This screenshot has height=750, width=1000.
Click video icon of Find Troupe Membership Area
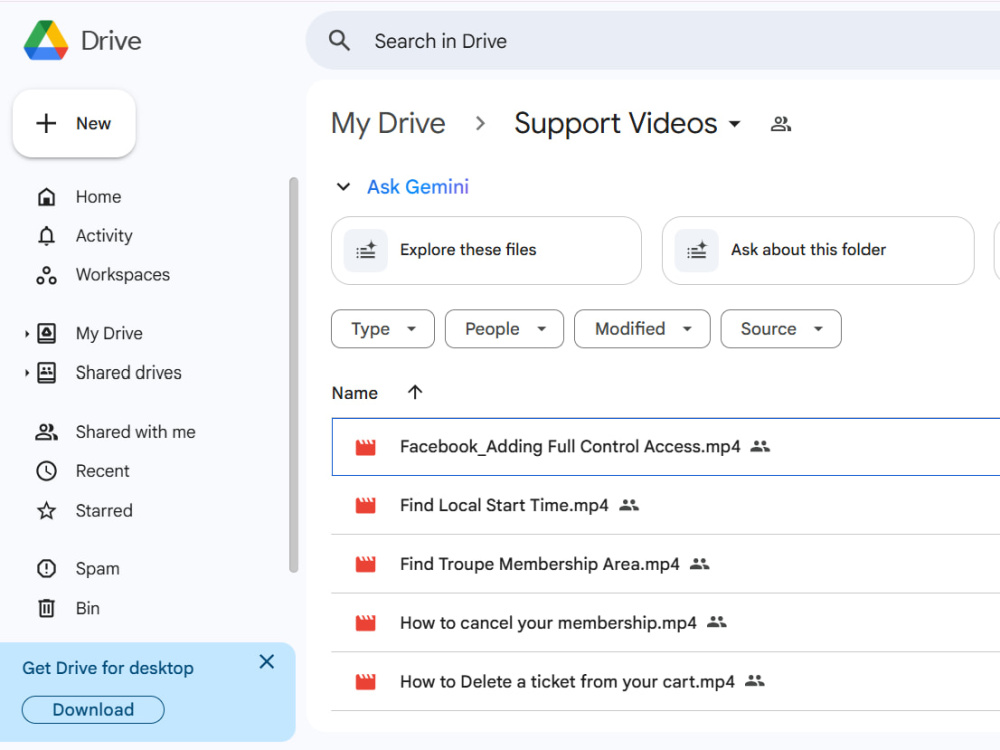click(365, 564)
